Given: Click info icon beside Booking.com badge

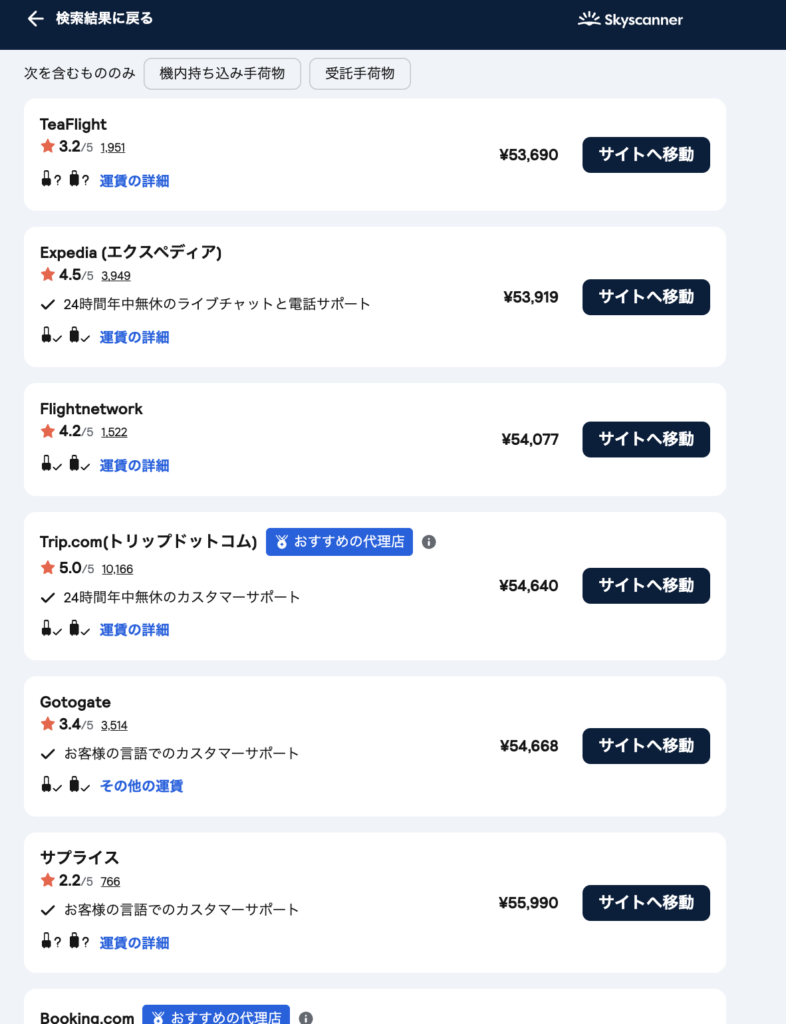Looking at the screenshot, I should click(x=306, y=1017).
